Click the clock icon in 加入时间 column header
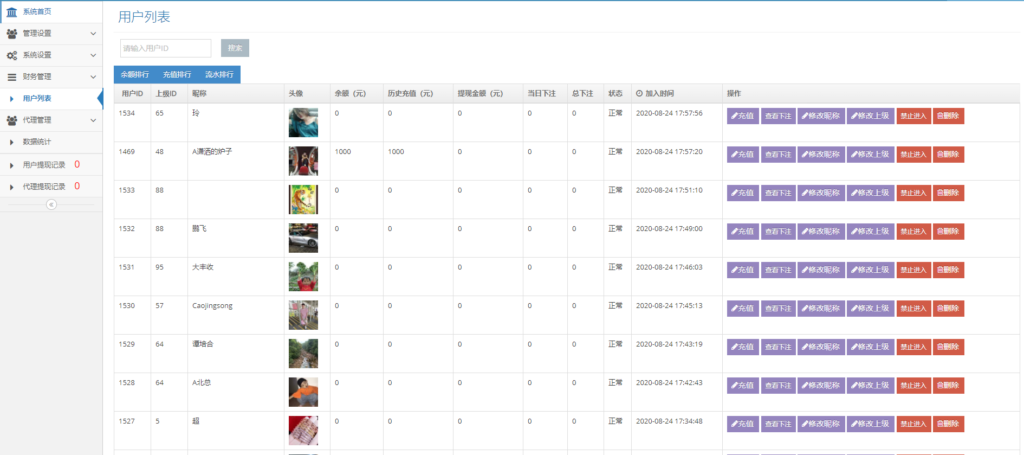This screenshot has width=1024, height=455. tap(639, 93)
